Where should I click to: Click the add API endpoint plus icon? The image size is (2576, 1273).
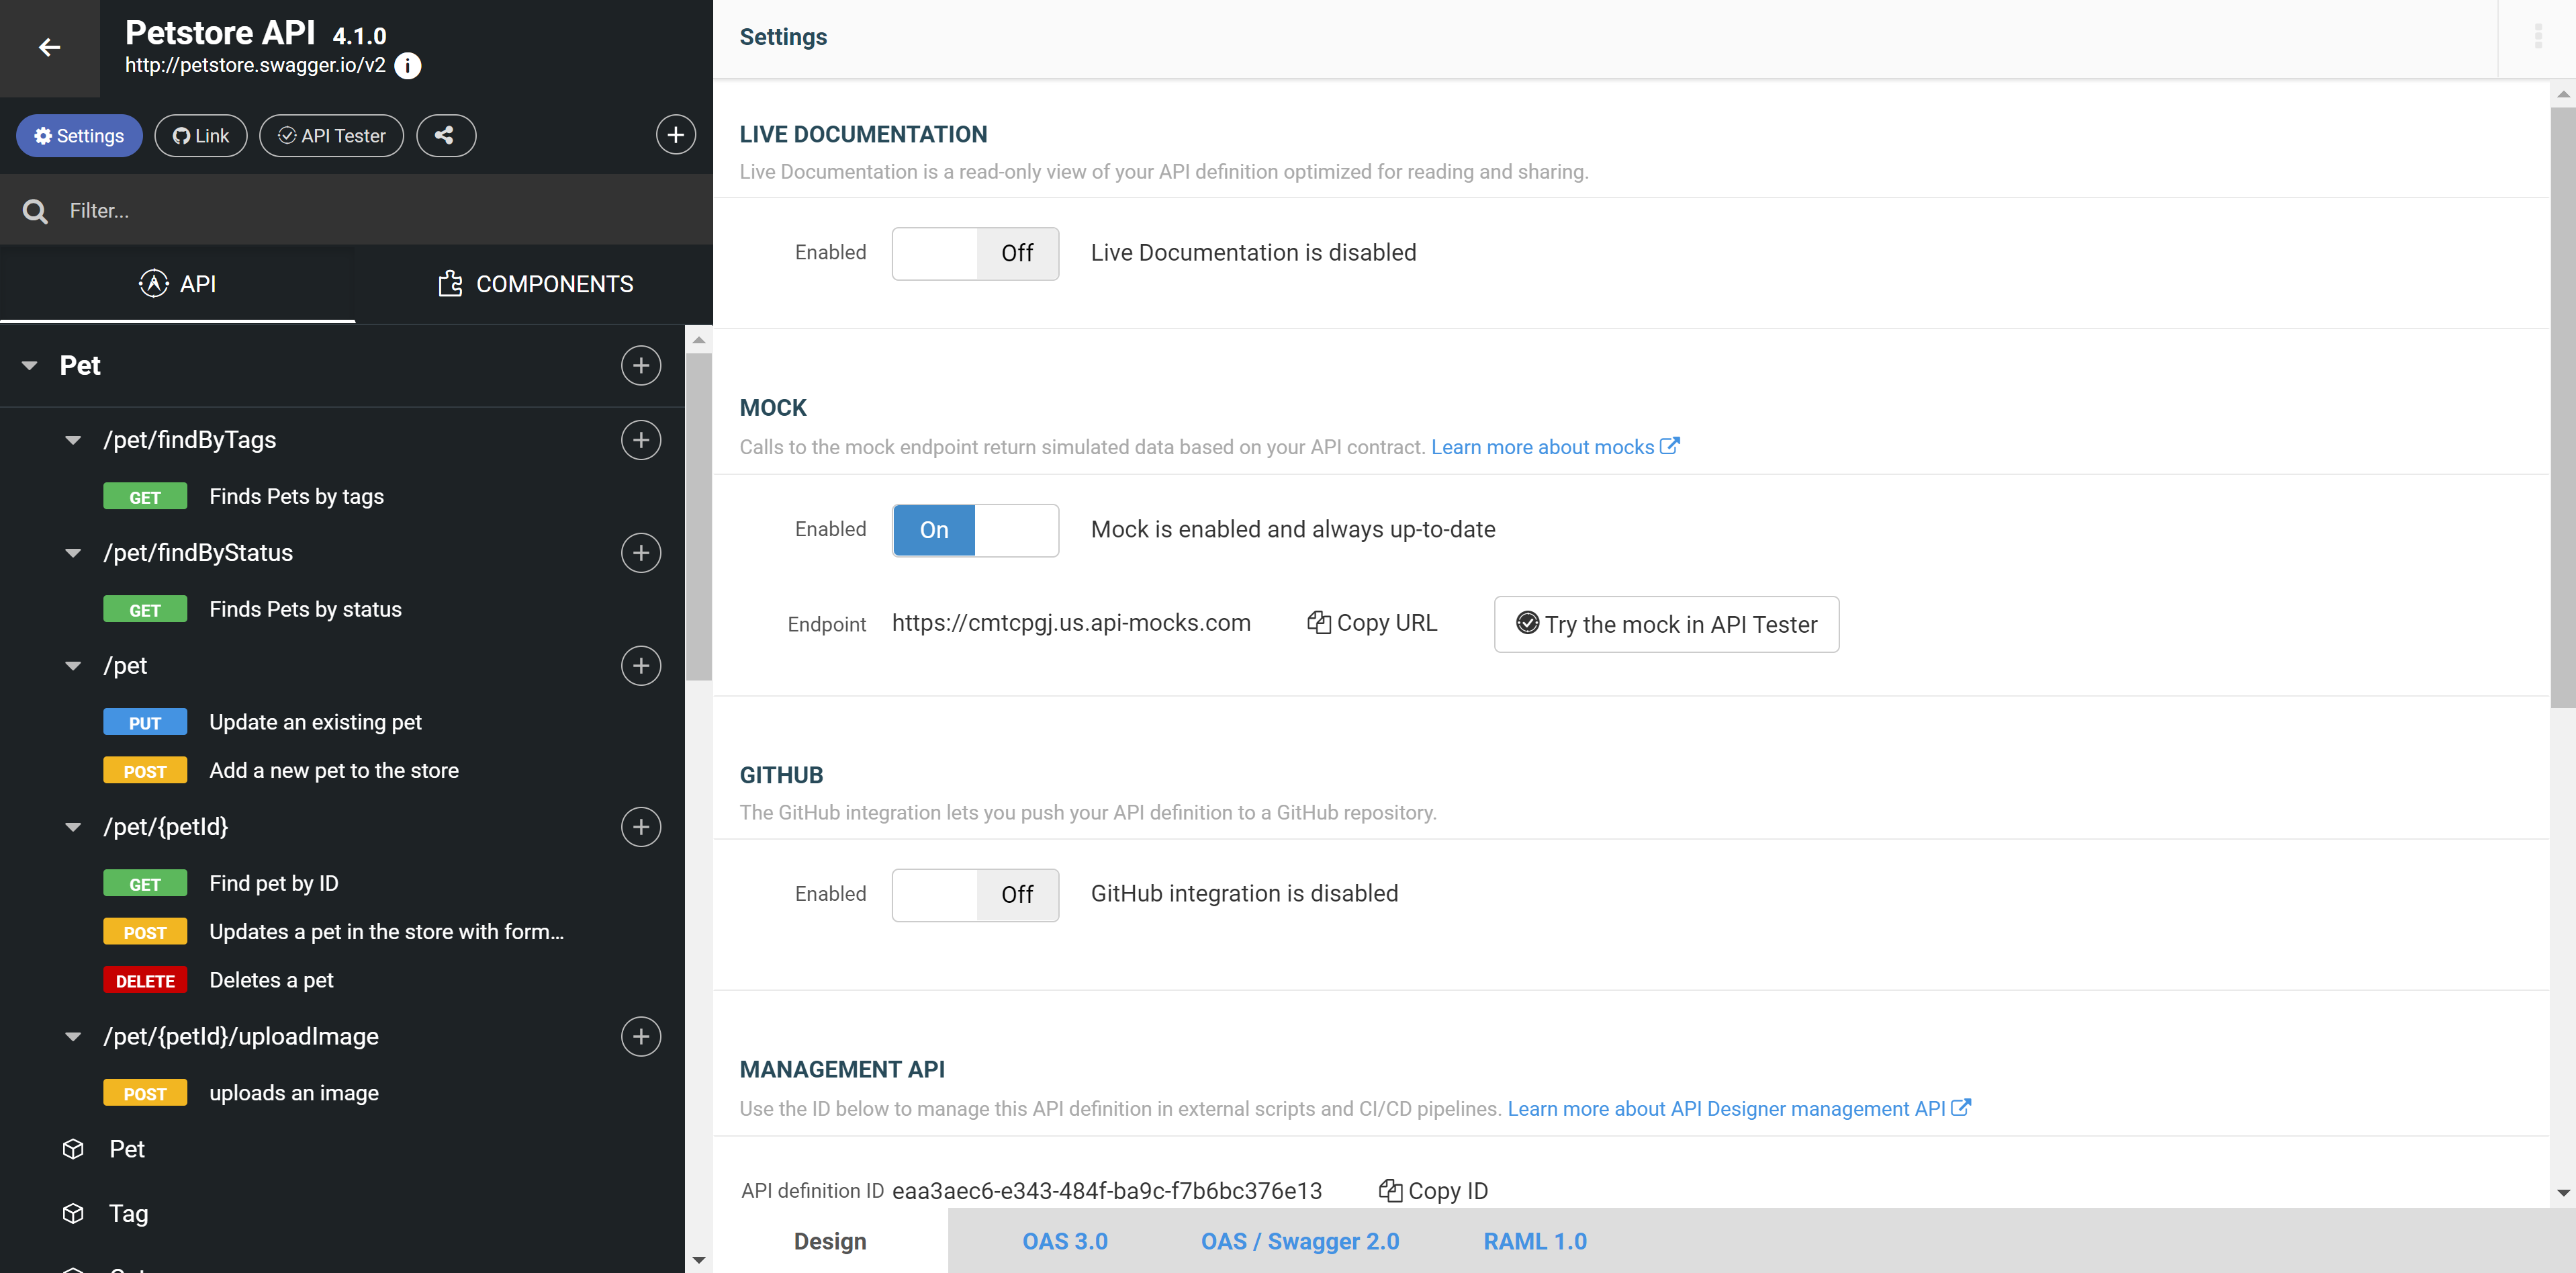tap(675, 135)
